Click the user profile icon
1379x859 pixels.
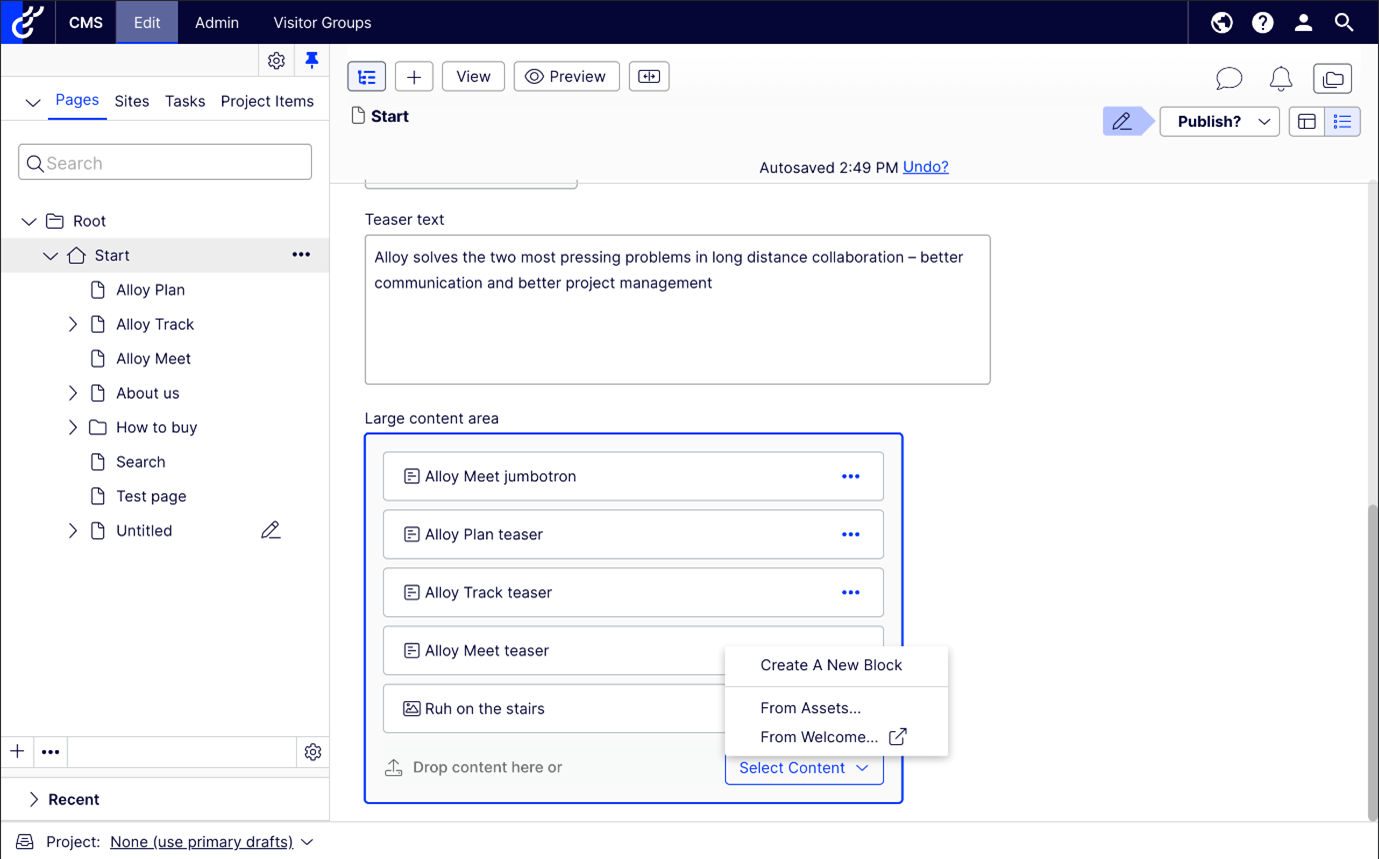click(x=1303, y=22)
